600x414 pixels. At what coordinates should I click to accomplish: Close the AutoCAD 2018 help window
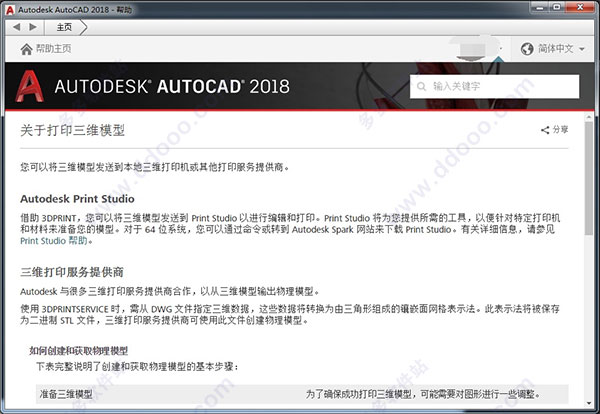coord(580,7)
